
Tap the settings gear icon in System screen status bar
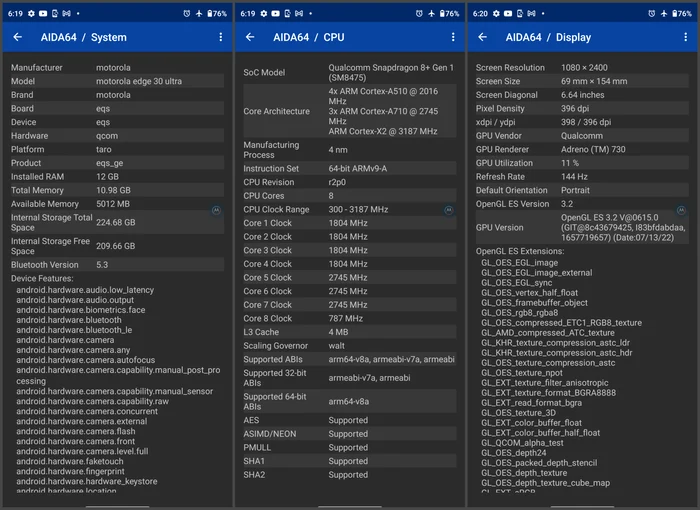click(x=31, y=13)
